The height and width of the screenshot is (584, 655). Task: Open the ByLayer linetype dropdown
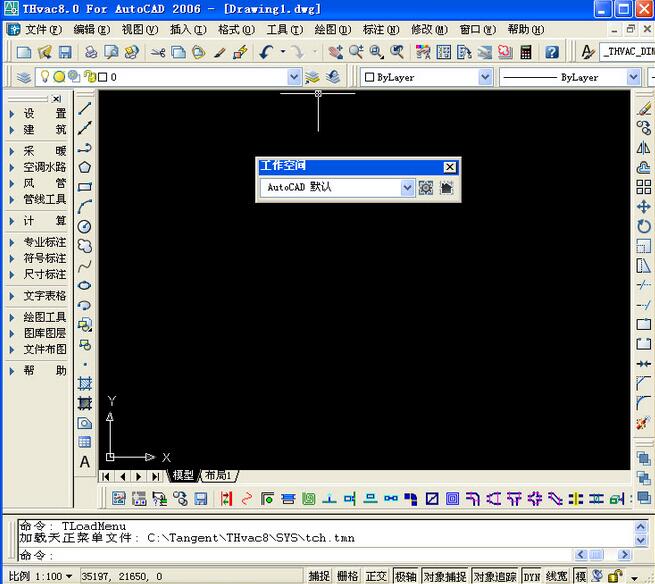pyautogui.click(x=633, y=77)
